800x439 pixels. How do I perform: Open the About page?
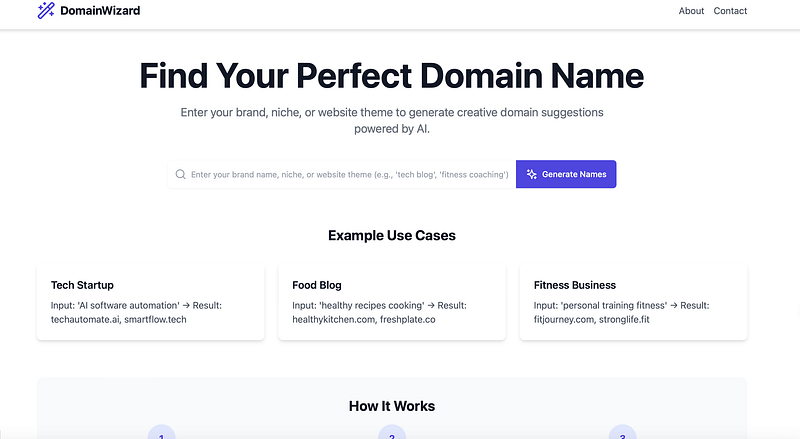(x=691, y=11)
